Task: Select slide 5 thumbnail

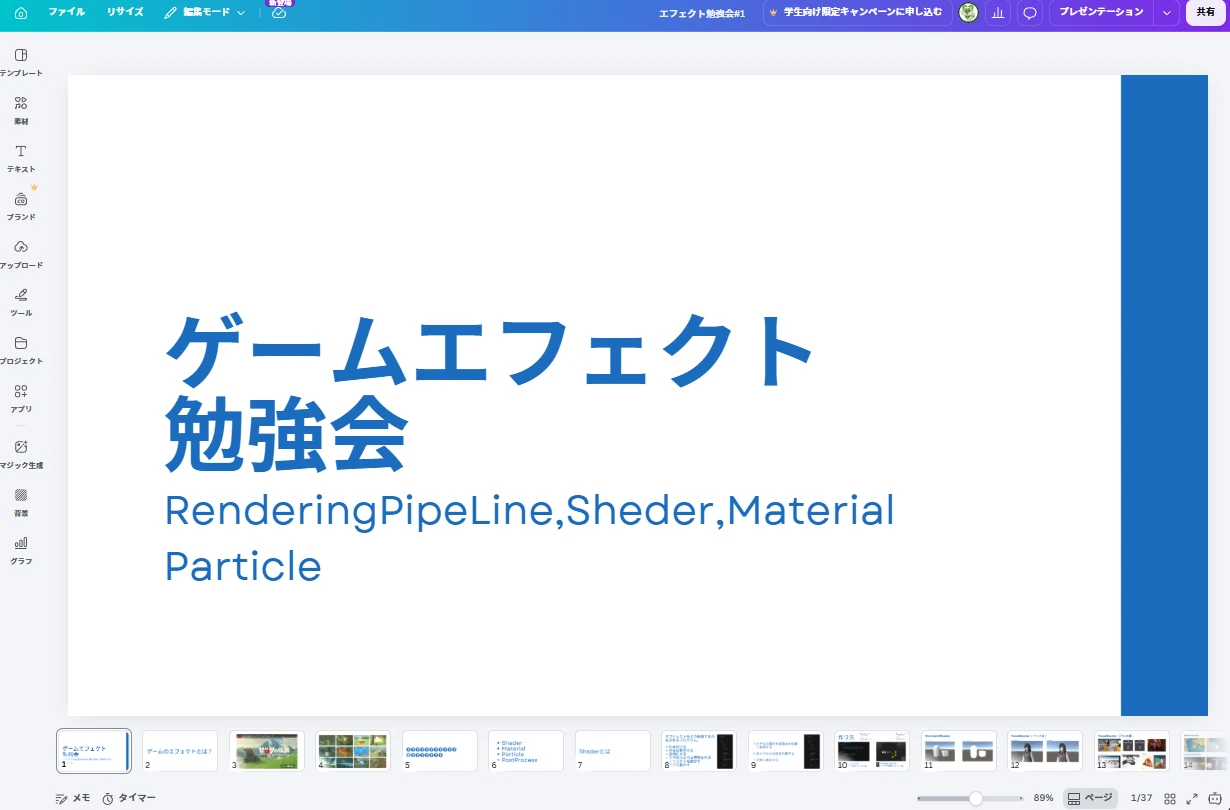Action: [439, 750]
